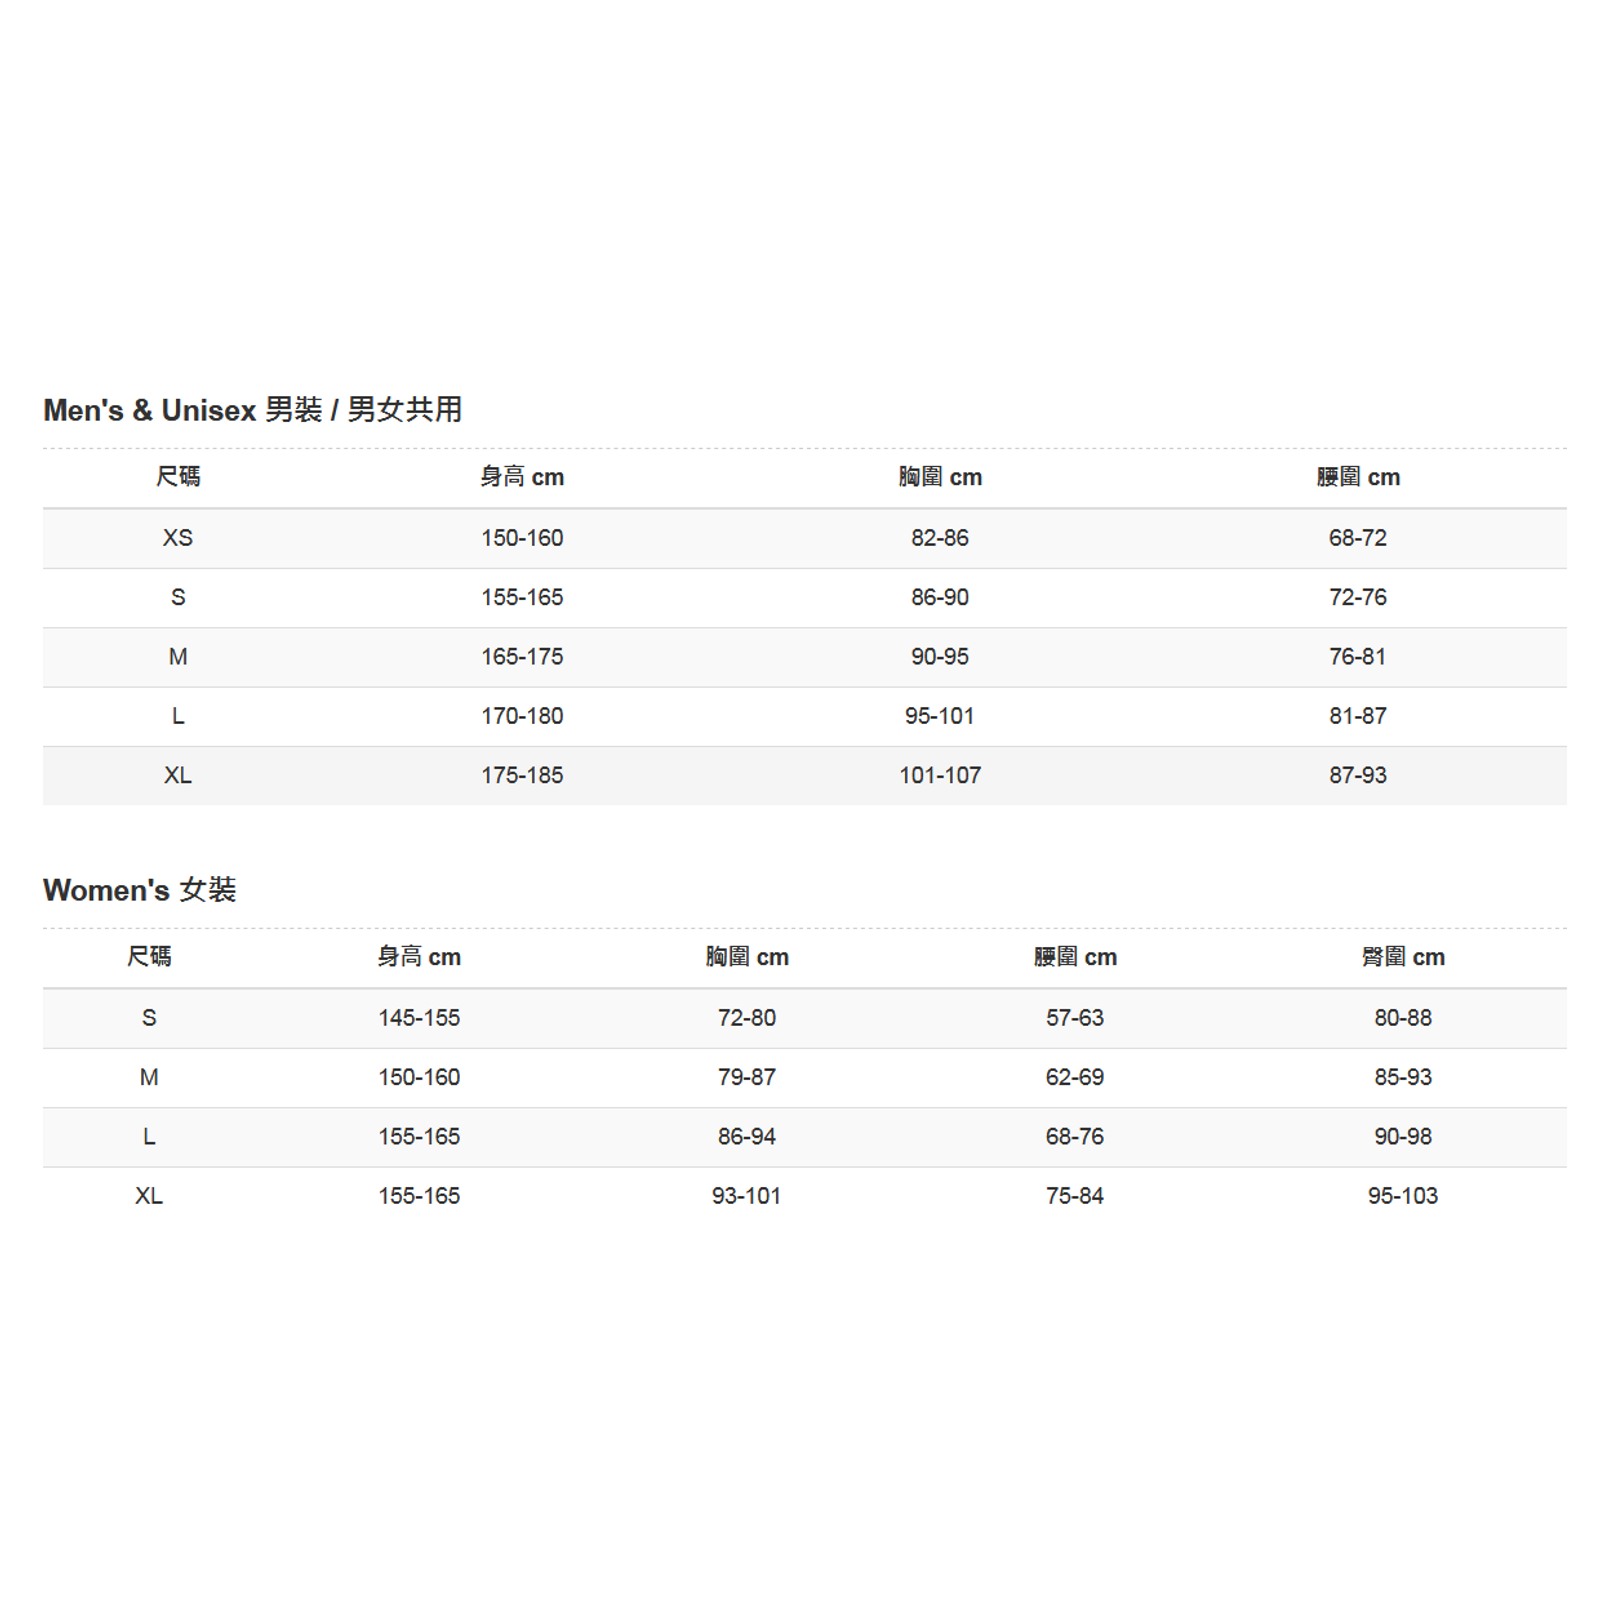Click the Men's & Unisex section heading

point(252,410)
